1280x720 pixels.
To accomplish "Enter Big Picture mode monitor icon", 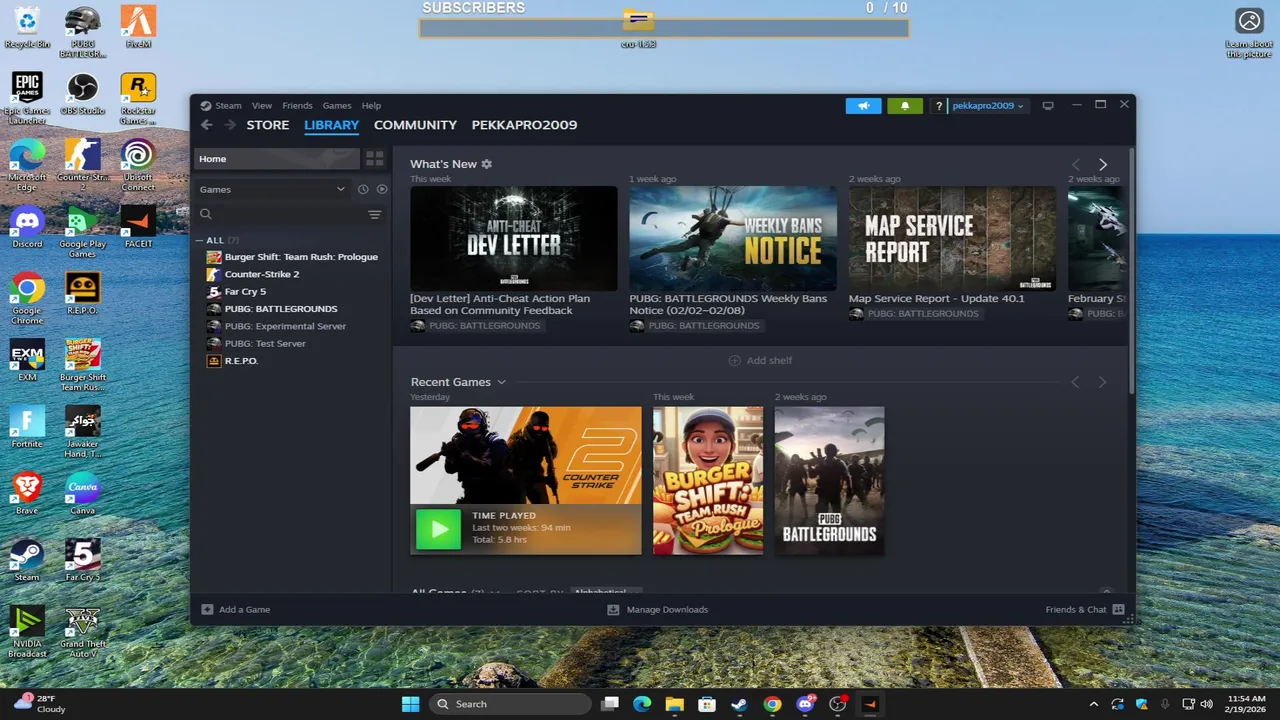I will 1048,105.
